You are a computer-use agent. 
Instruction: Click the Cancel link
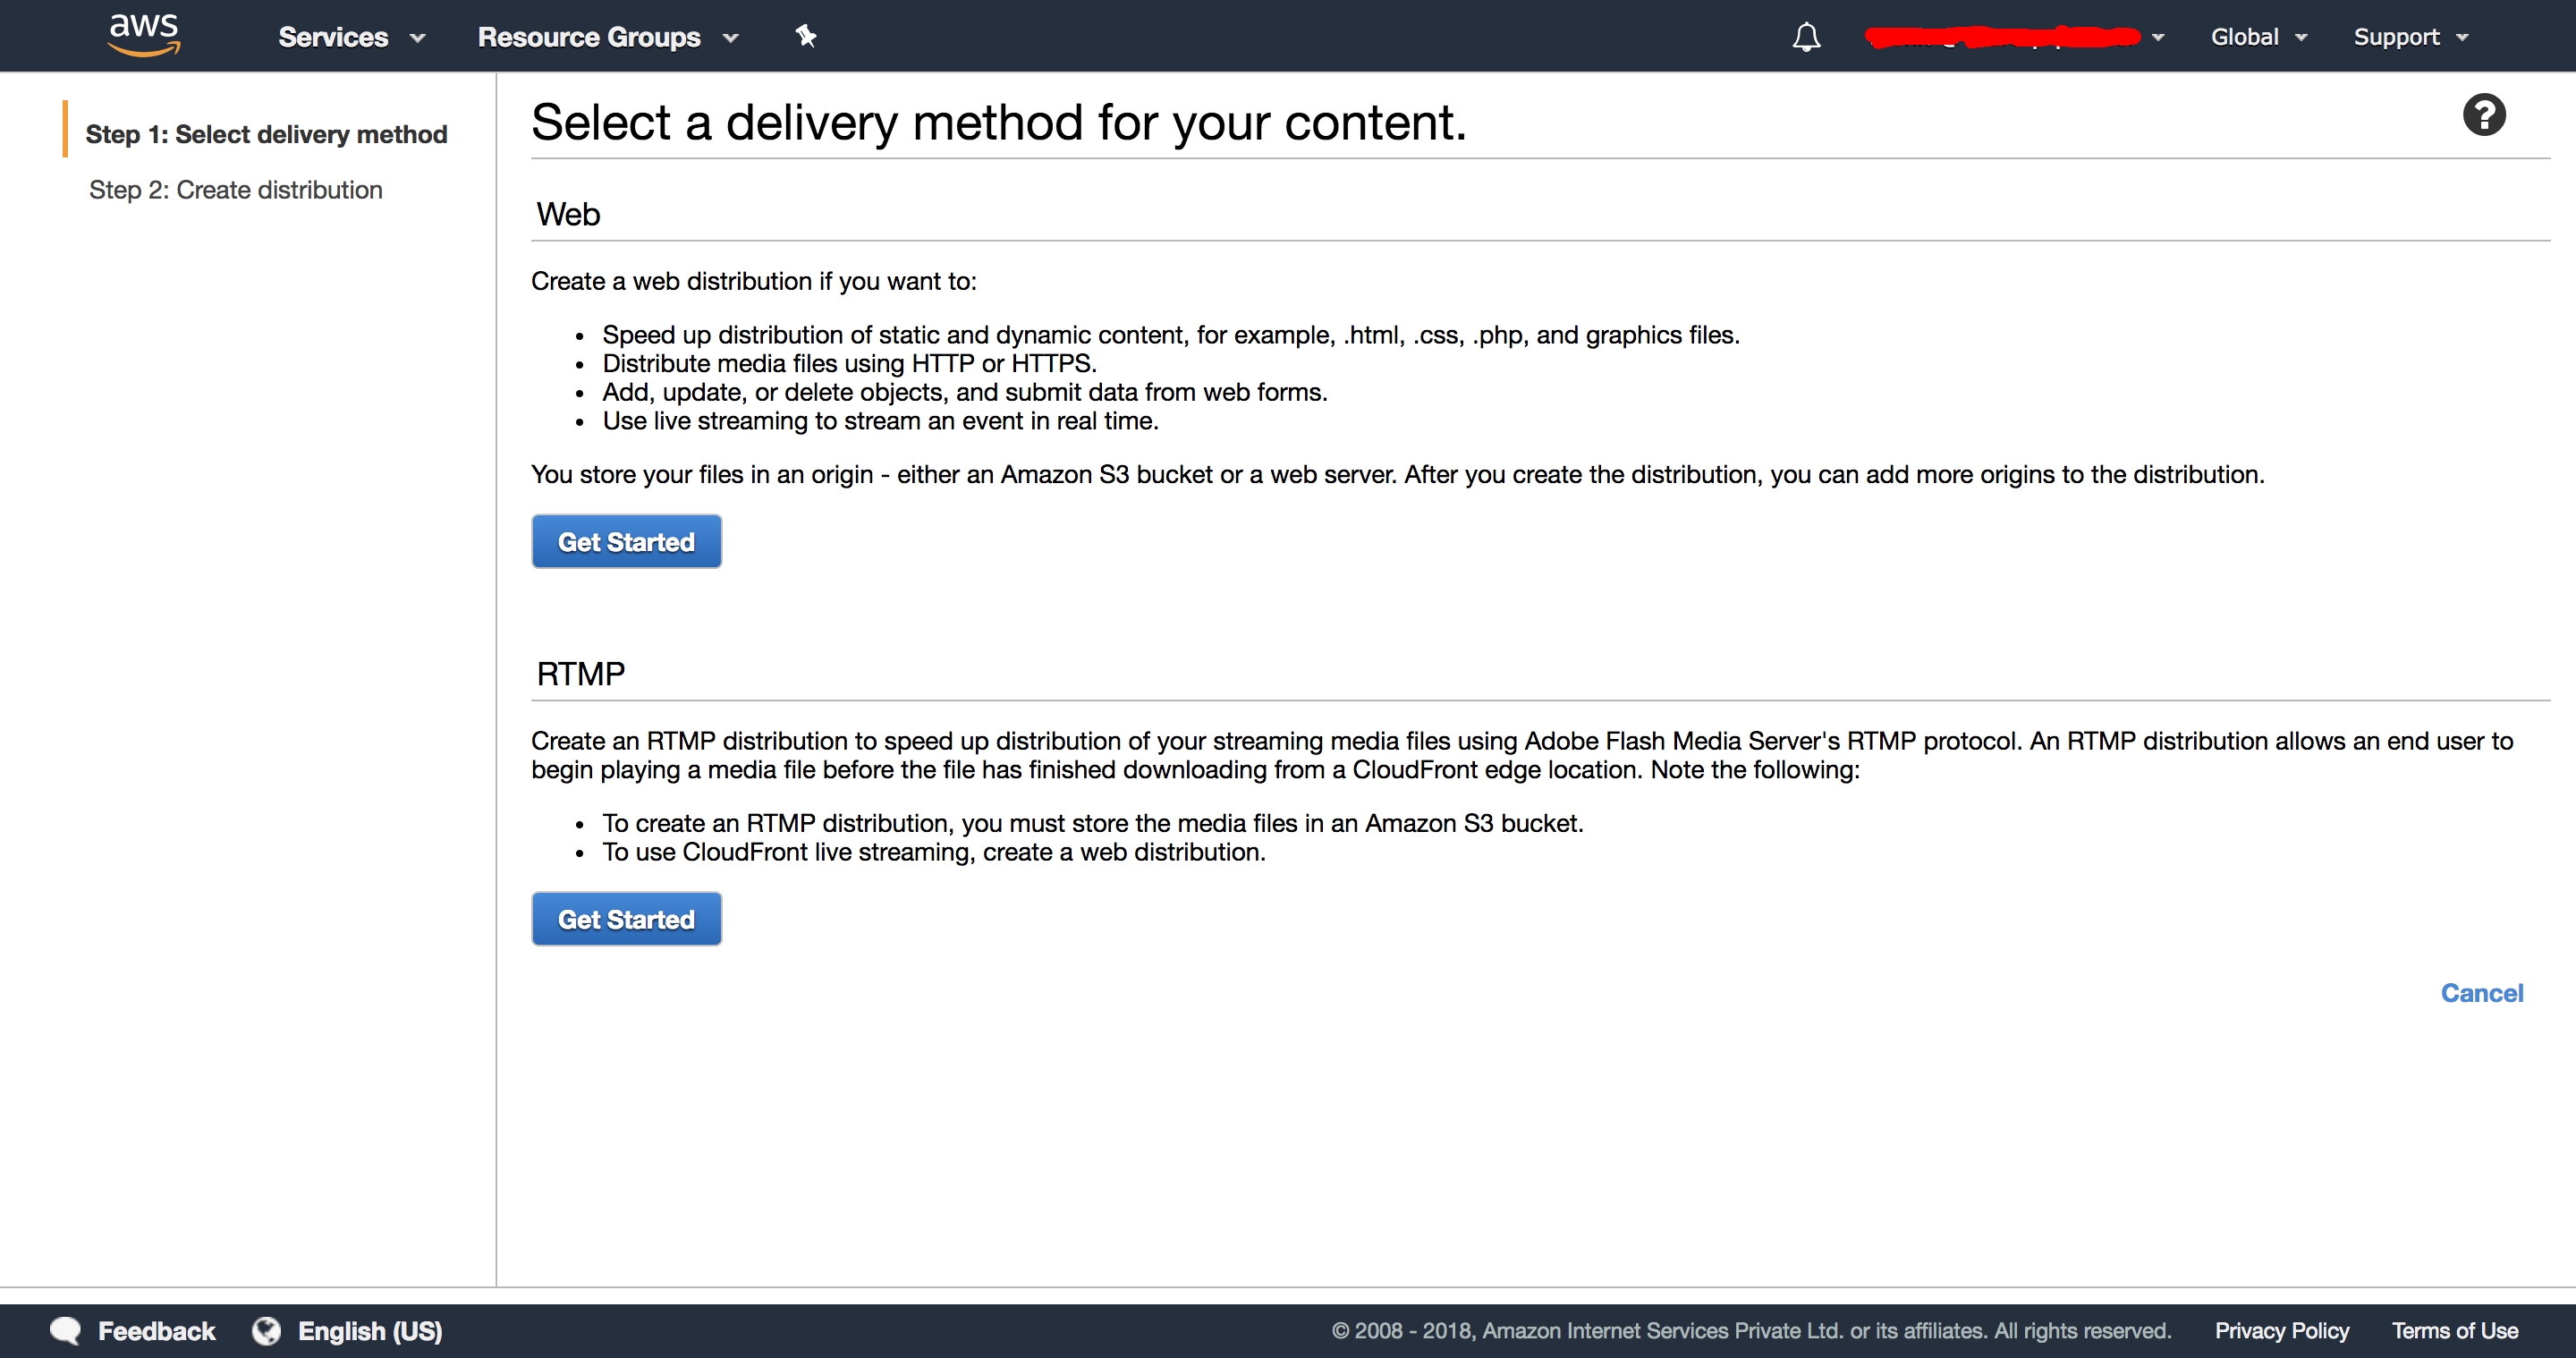[x=2481, y=992]
